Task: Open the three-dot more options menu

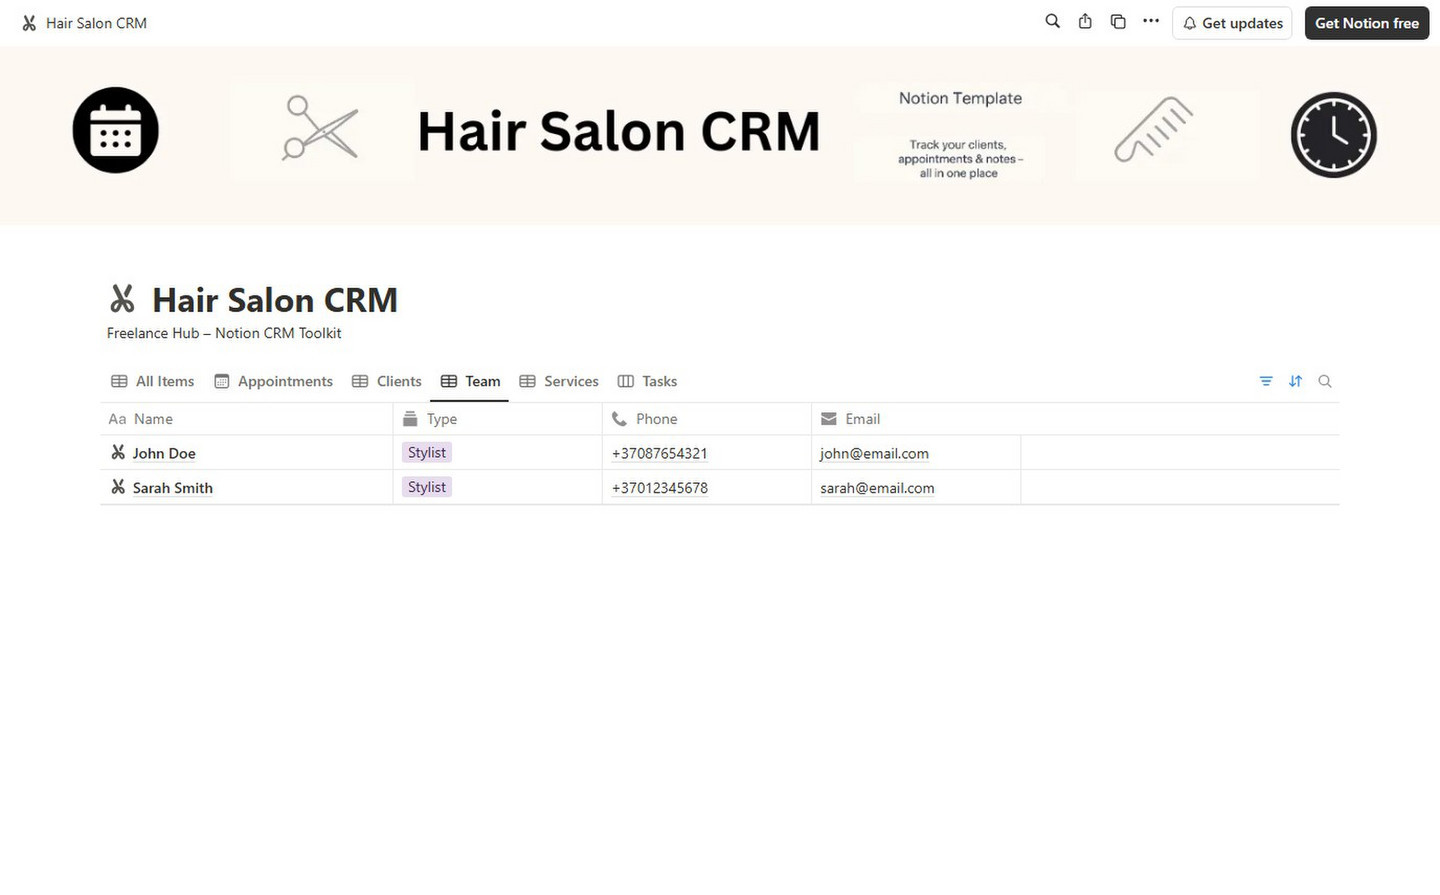Action: pos(1151,21)
